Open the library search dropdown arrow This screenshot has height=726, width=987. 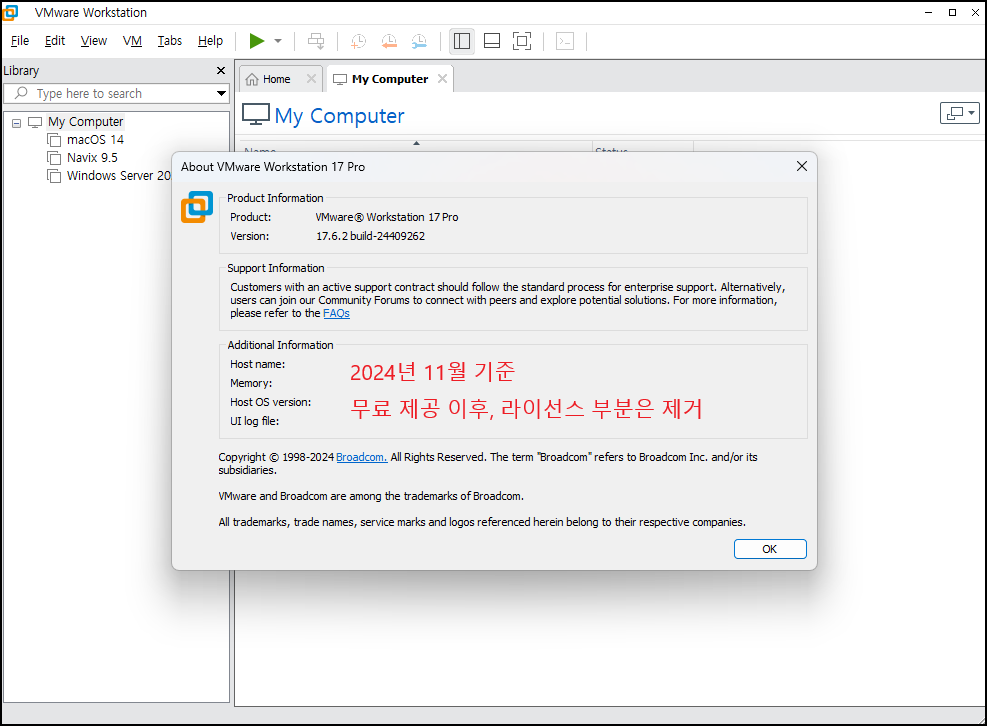[x=221, y=93]
